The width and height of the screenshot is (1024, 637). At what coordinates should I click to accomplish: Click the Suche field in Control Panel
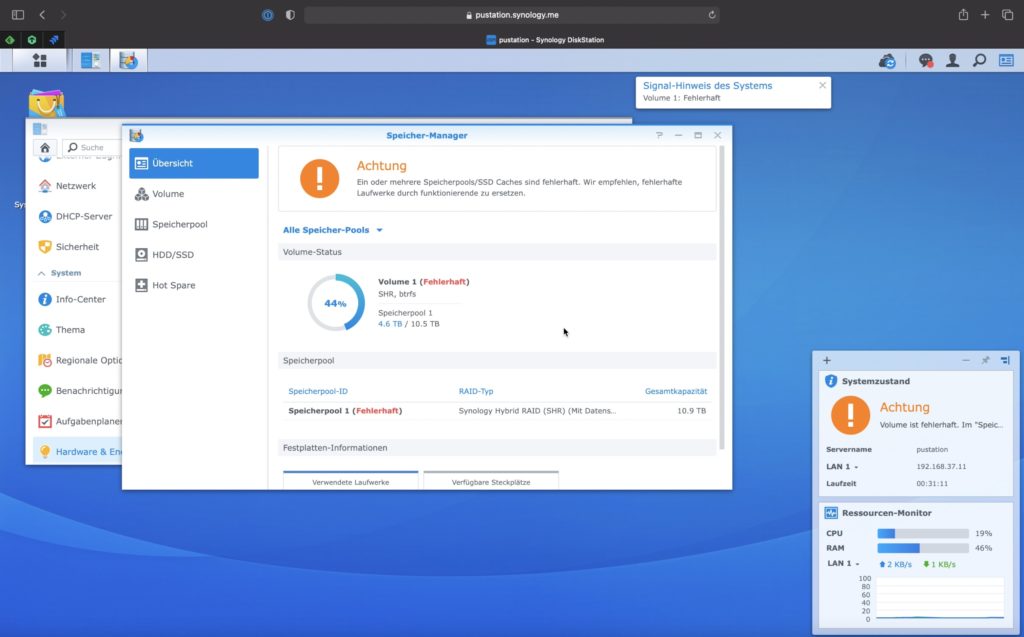pos(92,148)
